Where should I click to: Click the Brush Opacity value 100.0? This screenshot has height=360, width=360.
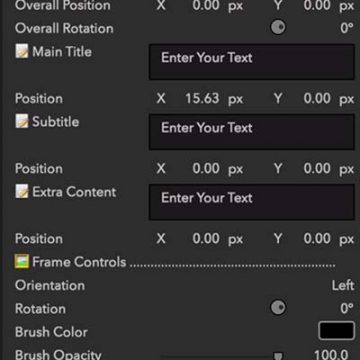tap(331, 355)
